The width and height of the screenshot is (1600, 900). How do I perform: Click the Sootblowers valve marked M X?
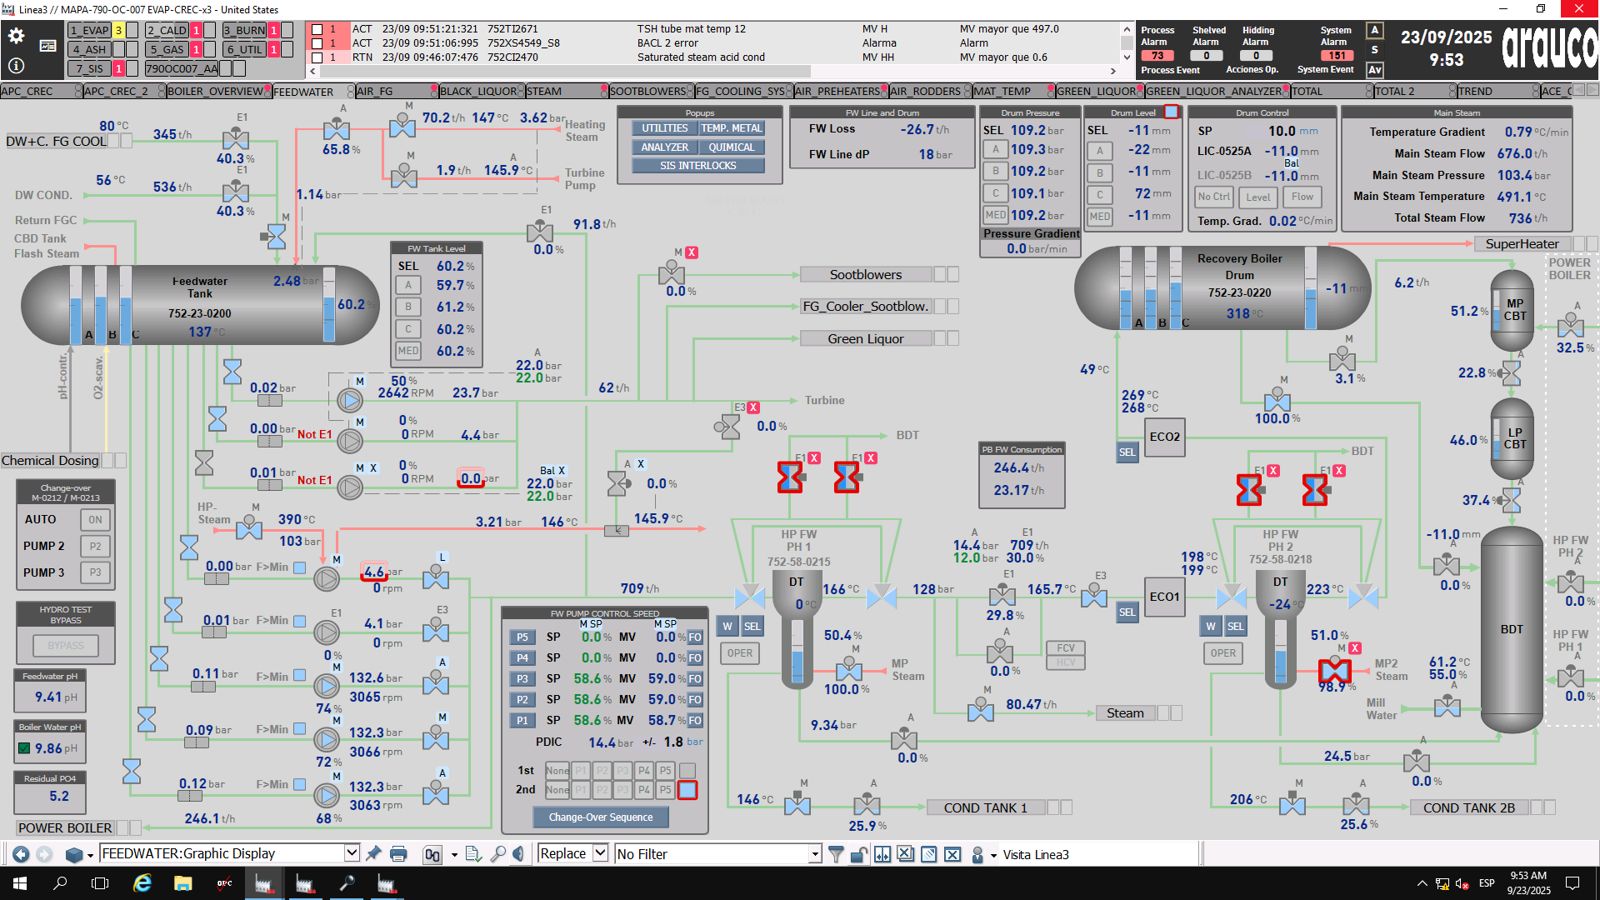click(x=672, y=274)
